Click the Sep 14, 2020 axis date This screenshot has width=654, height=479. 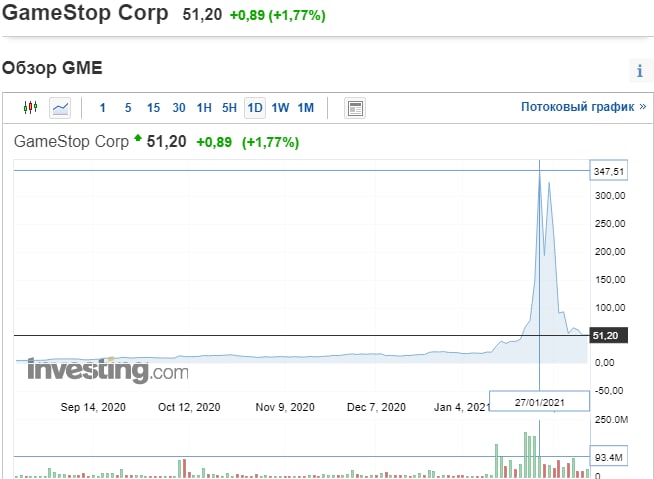[93, 407]
